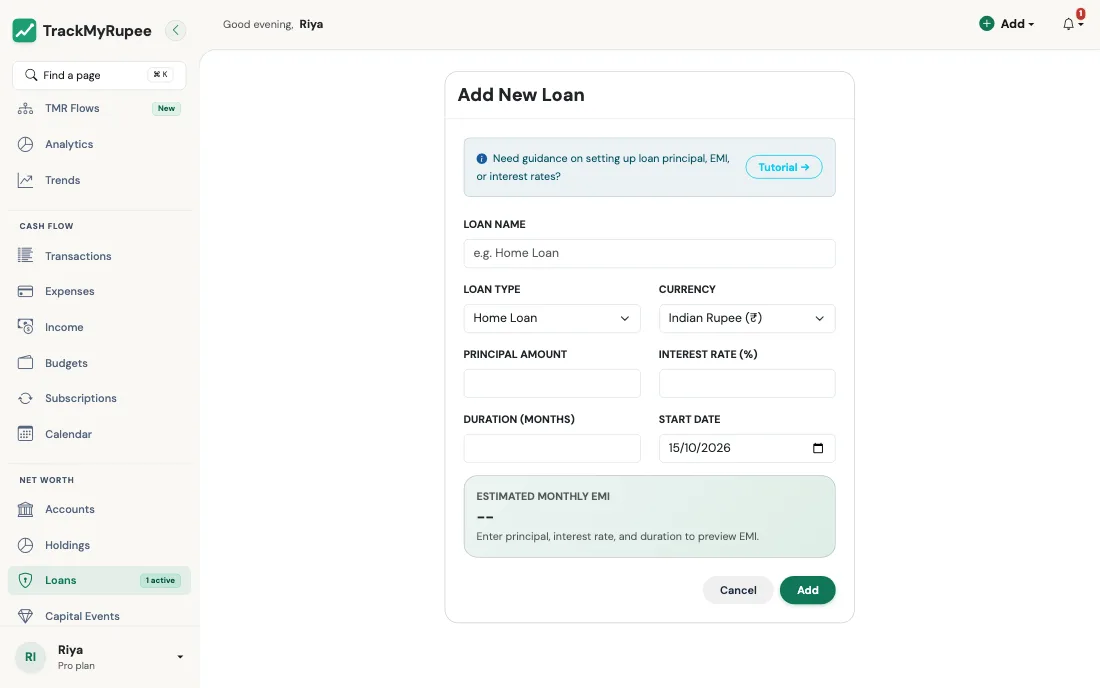Screen dimensions: 1100x688
Task: Click the Income icon in sidebar
Action: pos(25,327)
